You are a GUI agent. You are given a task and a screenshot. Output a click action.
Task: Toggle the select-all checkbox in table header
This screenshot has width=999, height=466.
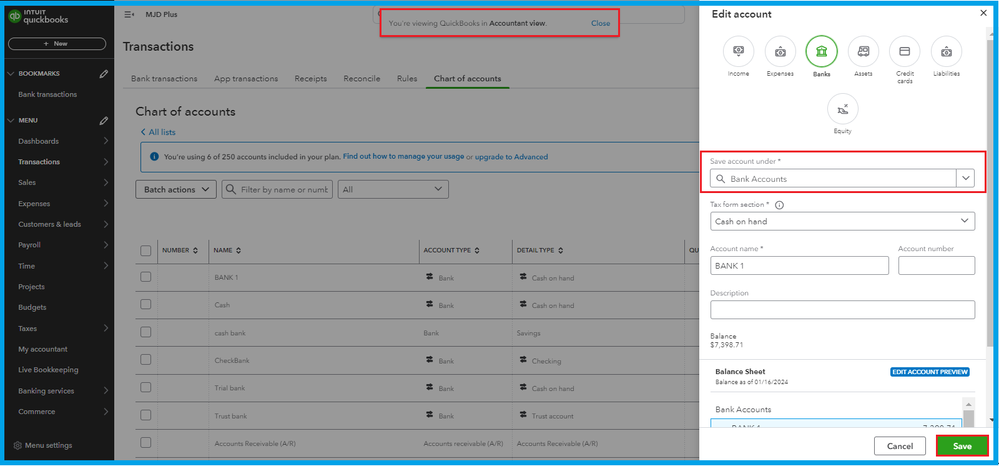tap(146, 250)
